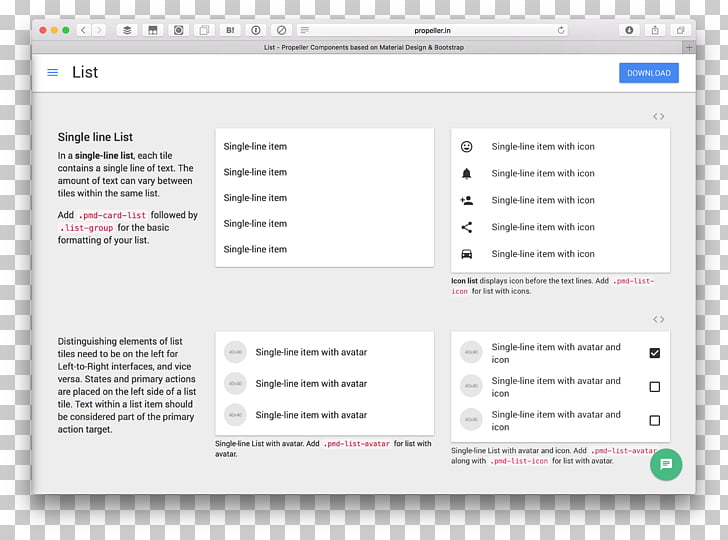The width and height of the screenshot is (728, 540).
Task: Select the third 'Single-line item' row
Action: coord(325,198)
